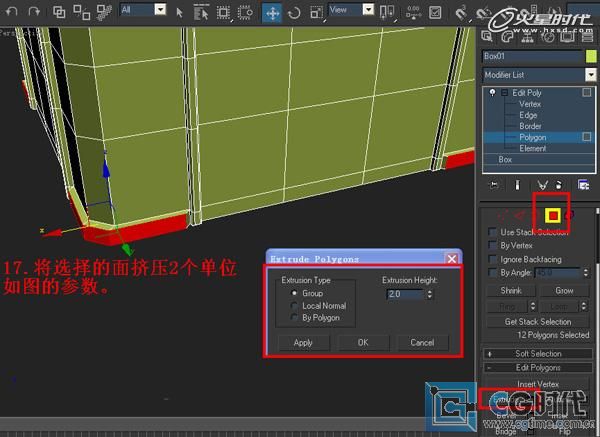Viewport: 600px width, 437px height.
Task: Toggle keyboard shortcut override icon
Action: pyautogui.click(x=435, y=13)
